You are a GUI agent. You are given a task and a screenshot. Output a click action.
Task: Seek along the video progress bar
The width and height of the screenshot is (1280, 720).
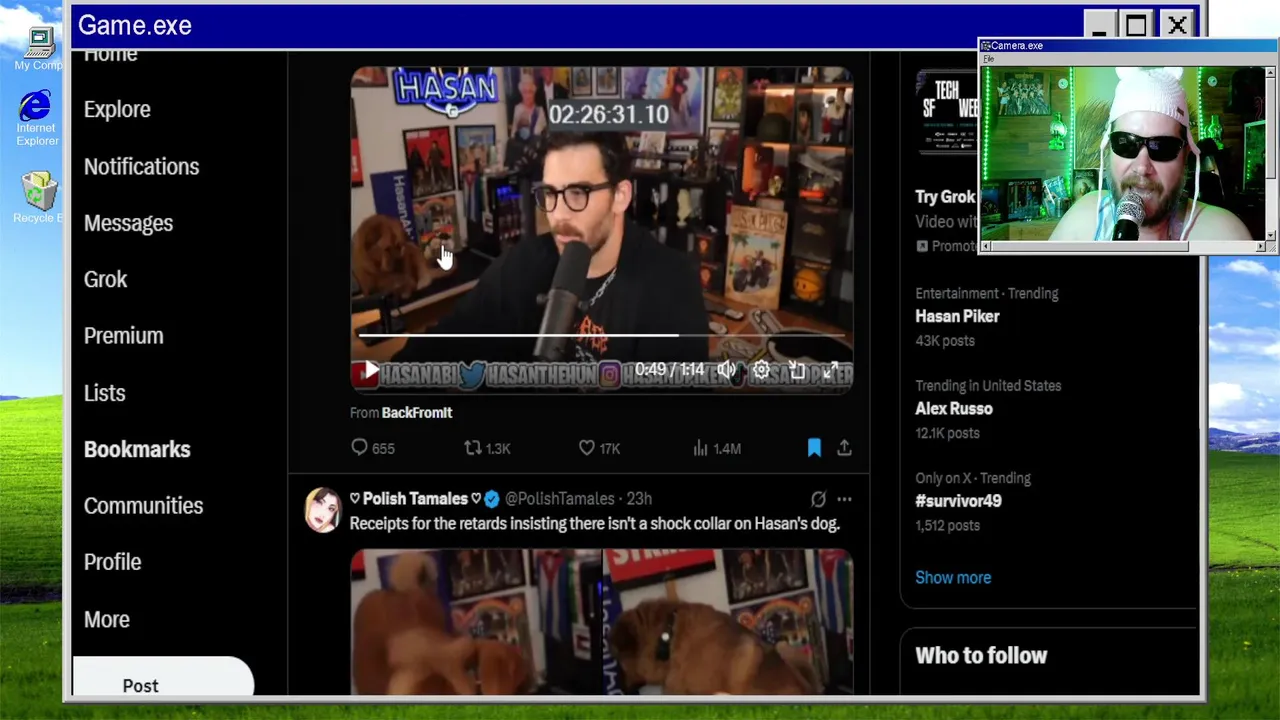[x=602, y=336]
